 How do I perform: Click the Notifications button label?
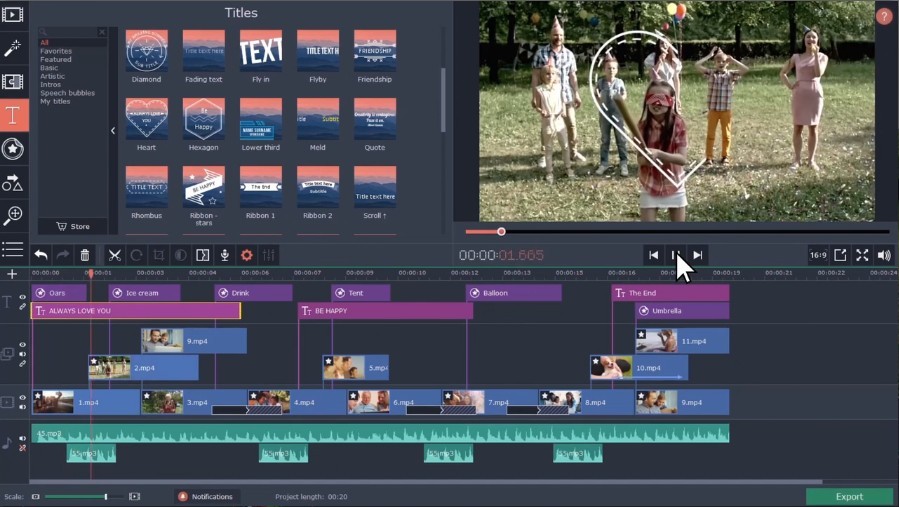tap(212, 497)
